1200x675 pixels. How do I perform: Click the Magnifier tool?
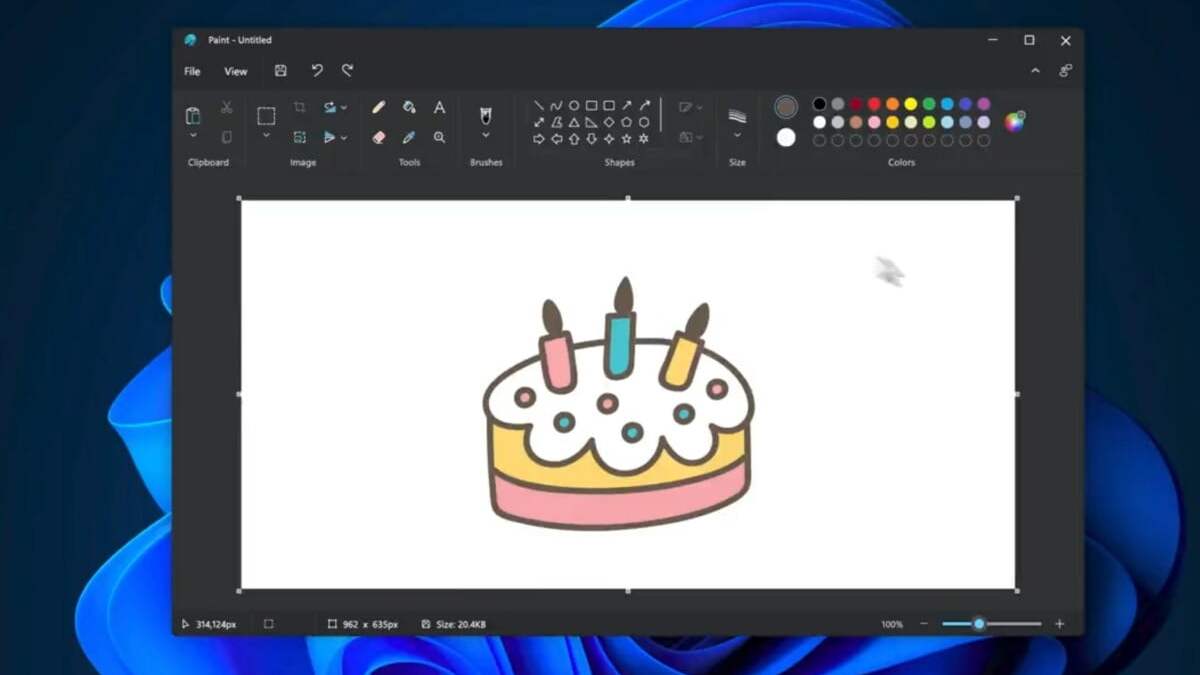(439, 137)
